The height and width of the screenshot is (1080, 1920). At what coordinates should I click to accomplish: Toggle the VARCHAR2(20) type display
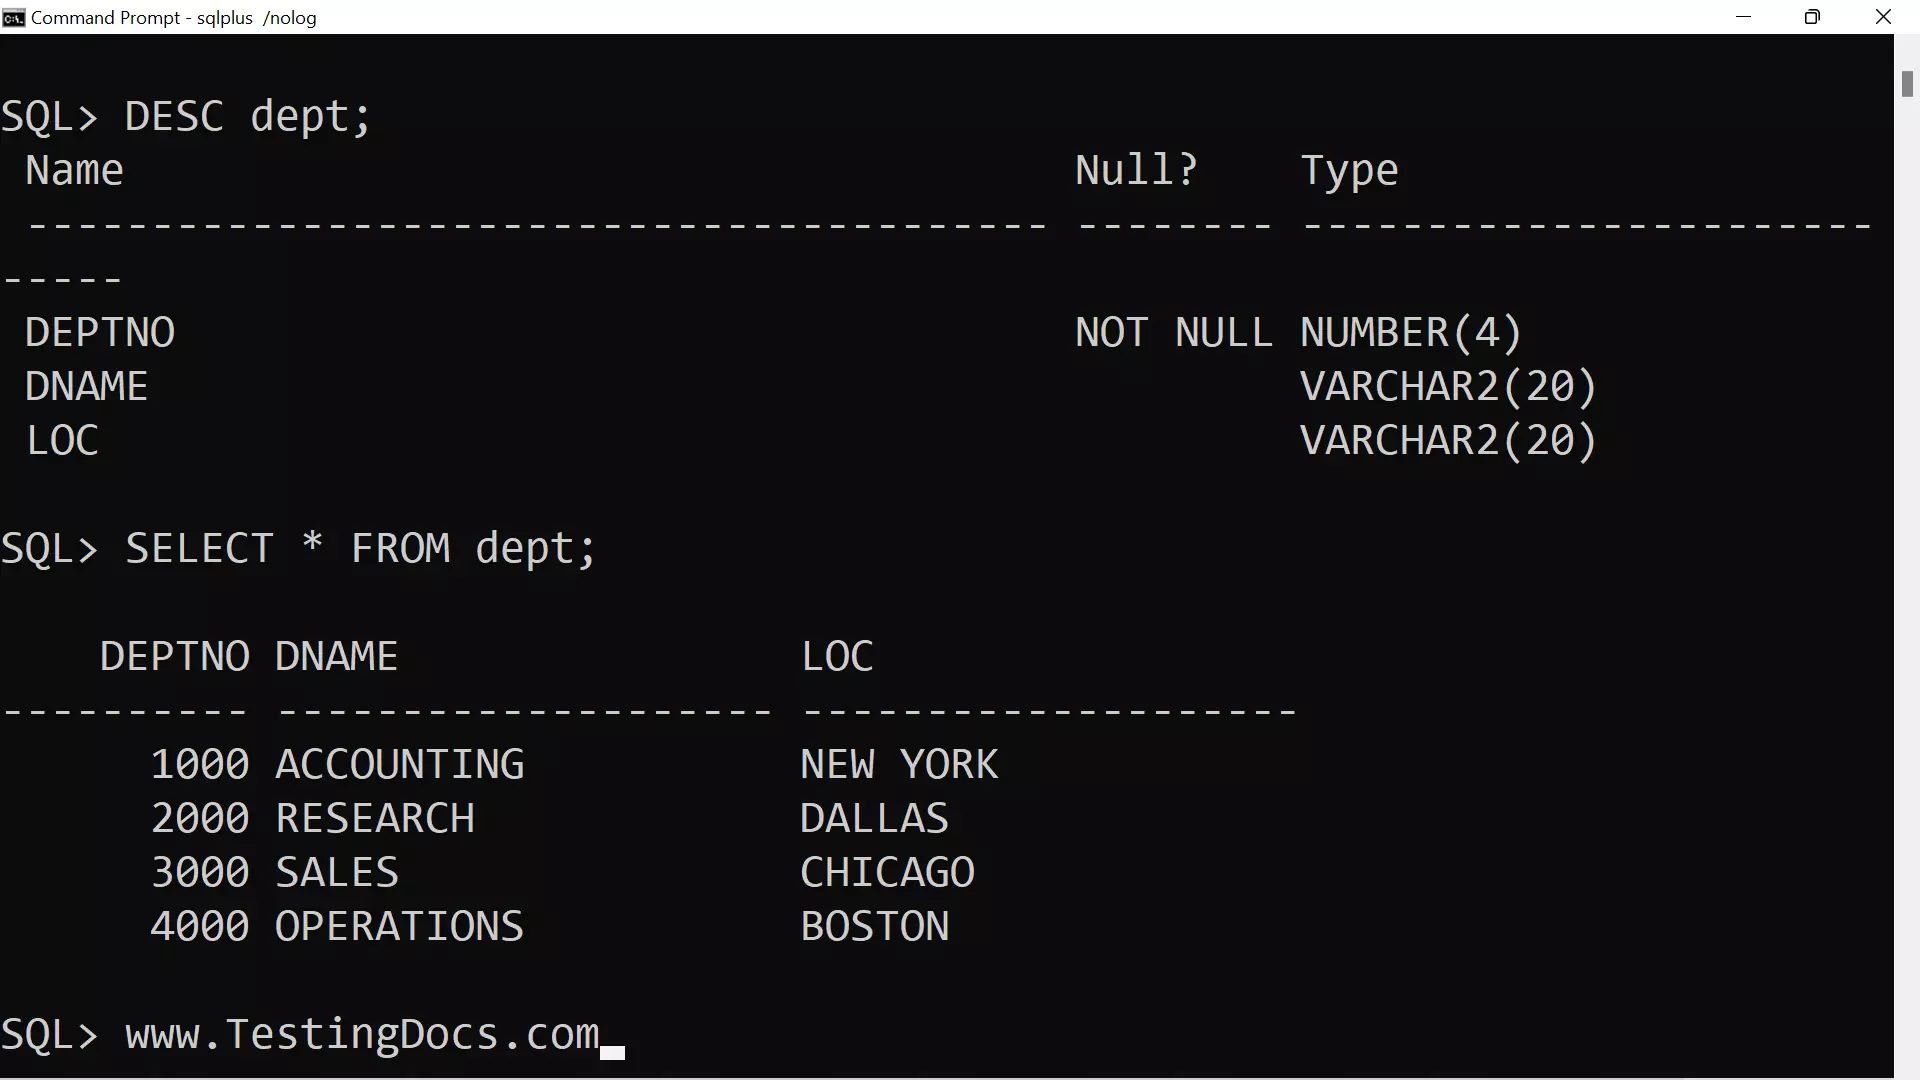click(x=1447, y=384)
